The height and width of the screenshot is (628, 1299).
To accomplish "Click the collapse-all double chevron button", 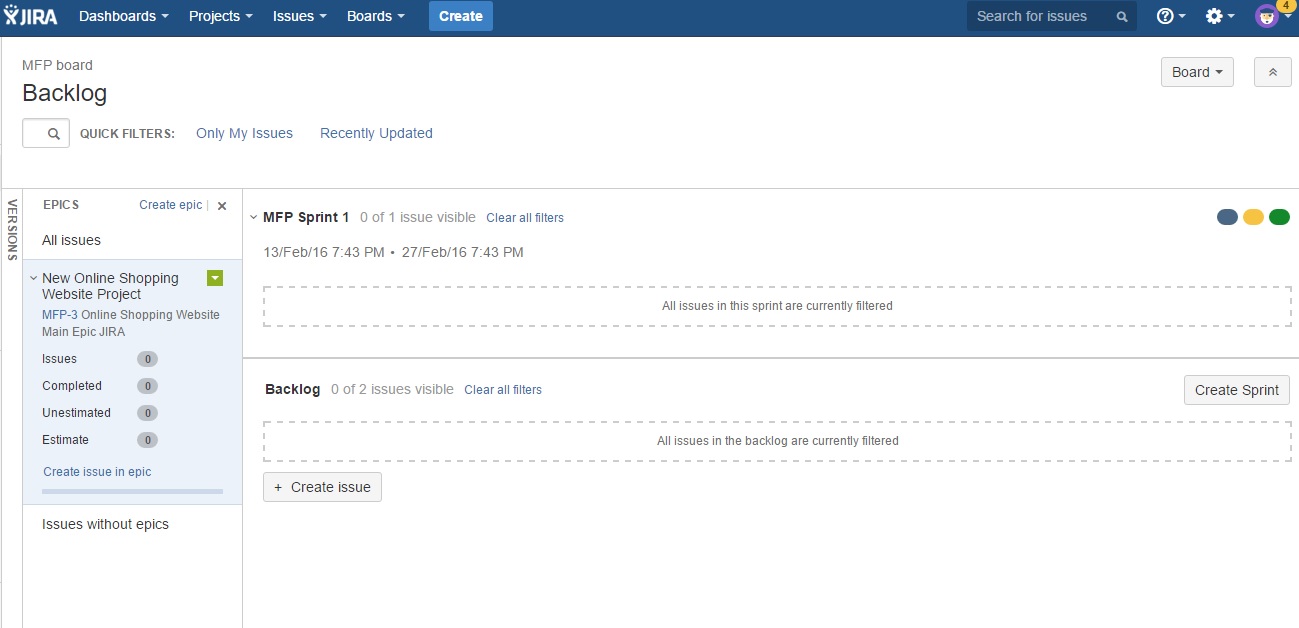I will point(1272,71).
